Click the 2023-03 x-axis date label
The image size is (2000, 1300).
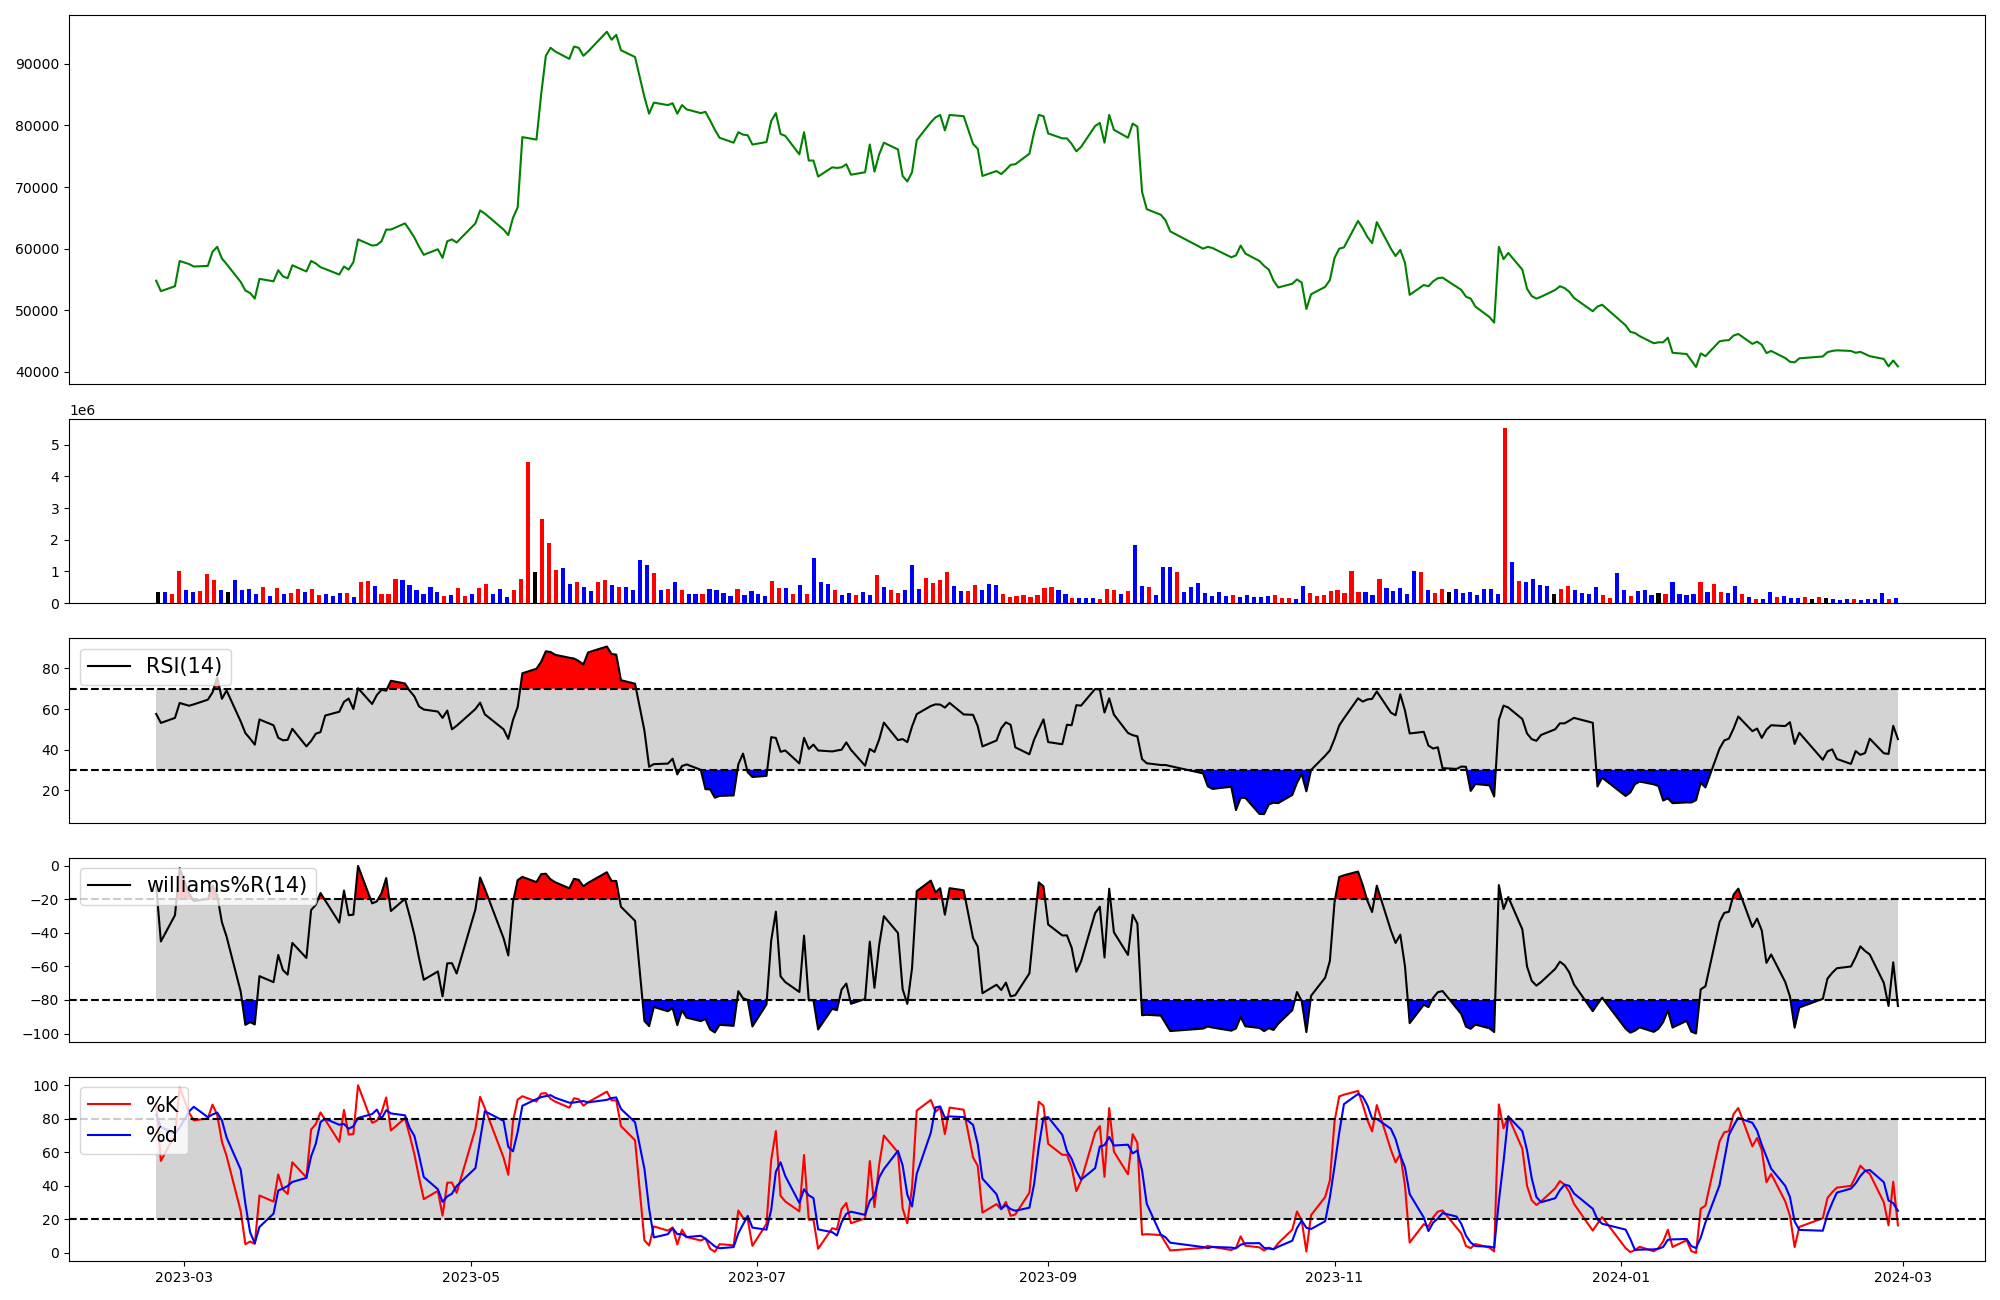point(184,1277)
